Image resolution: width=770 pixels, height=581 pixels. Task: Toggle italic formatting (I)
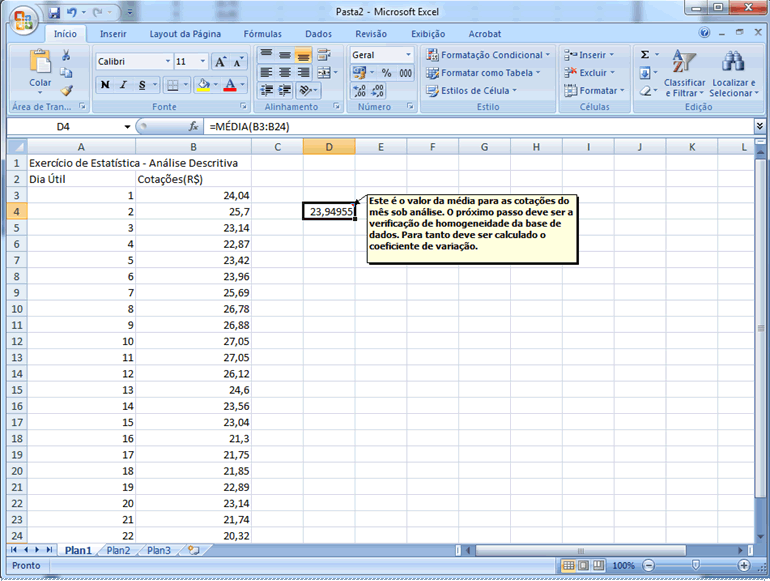pyautogui.click(x=123, y=85)
